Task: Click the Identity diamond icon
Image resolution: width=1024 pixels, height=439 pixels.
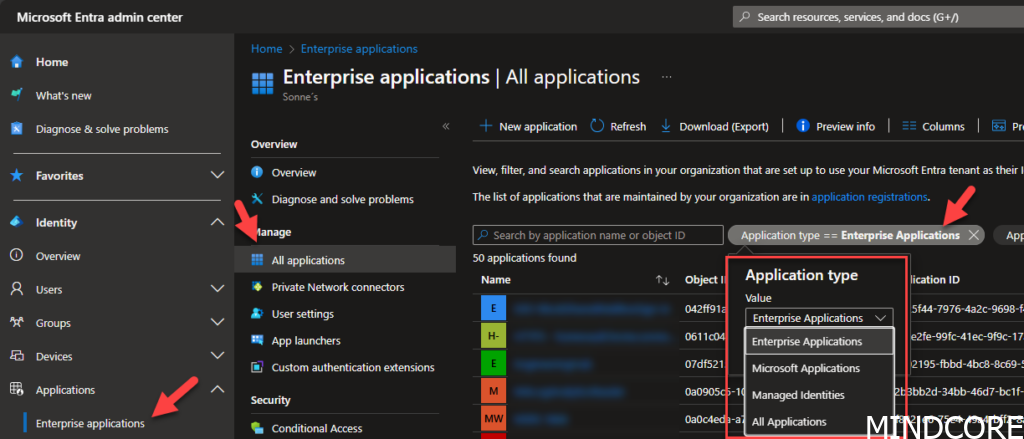Action: (18, 223)
